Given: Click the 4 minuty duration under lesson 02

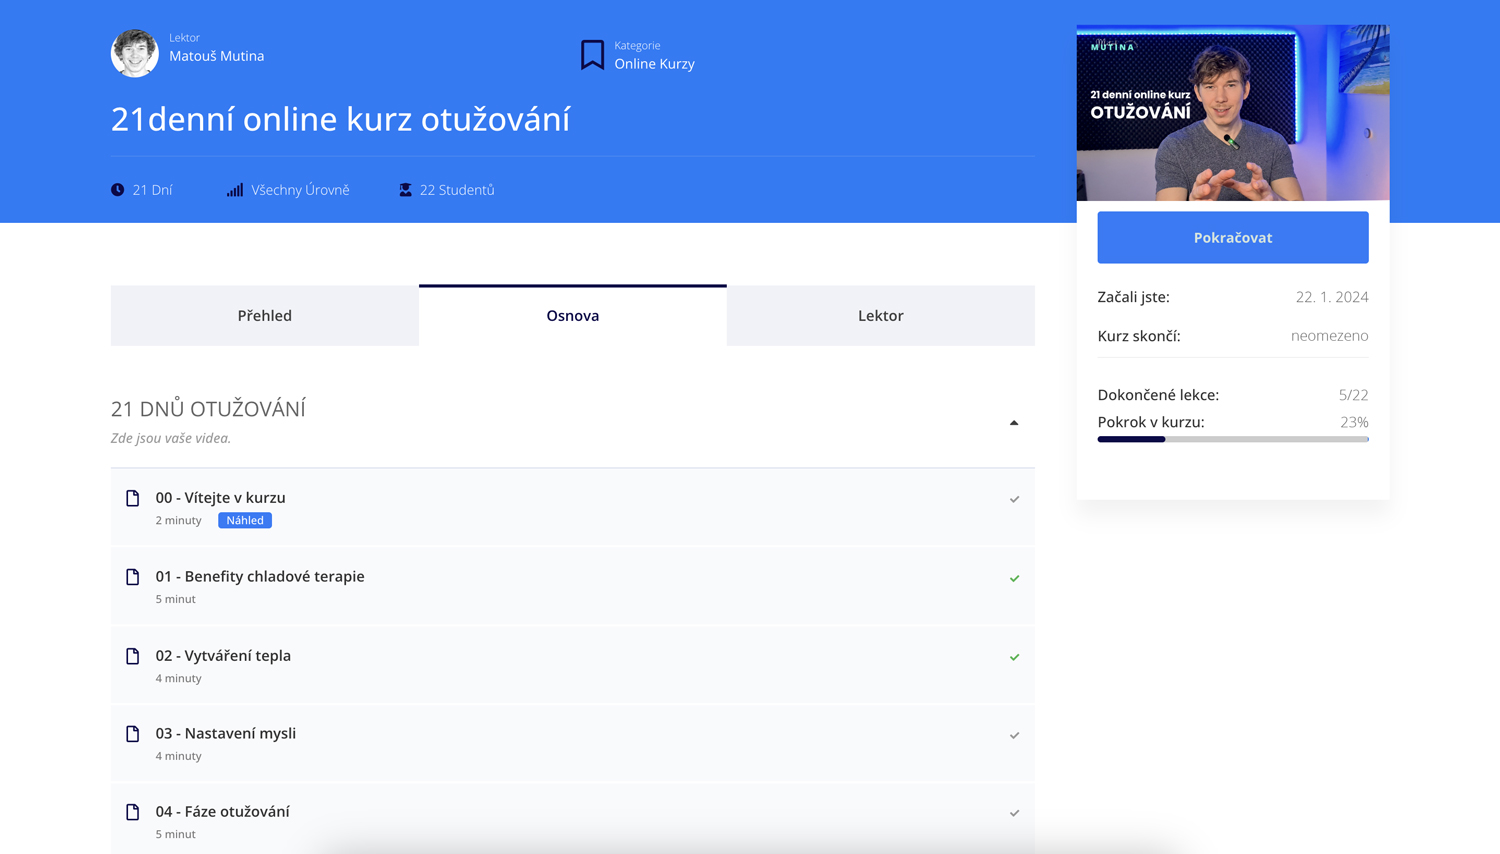Looking at the screenshot, I should point(178,678).
